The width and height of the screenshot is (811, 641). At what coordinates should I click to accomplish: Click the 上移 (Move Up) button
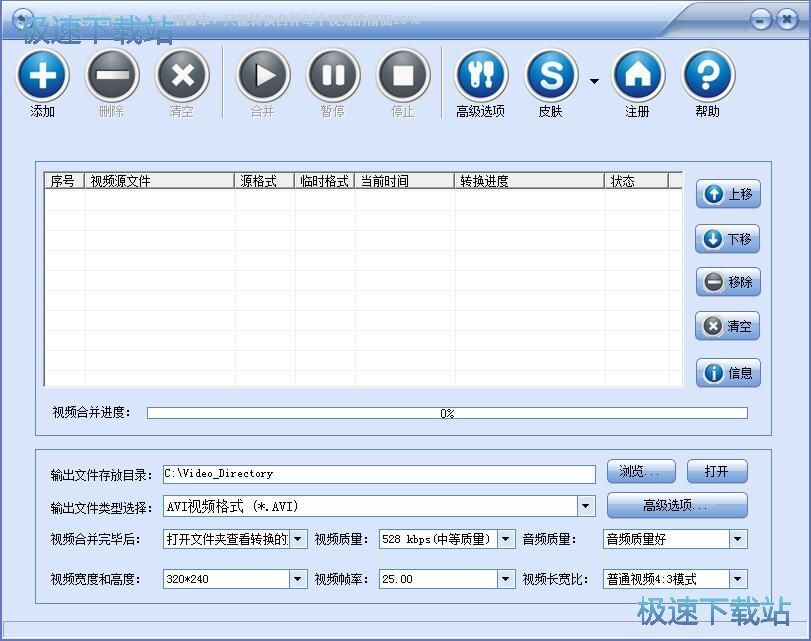coord(728,195)
